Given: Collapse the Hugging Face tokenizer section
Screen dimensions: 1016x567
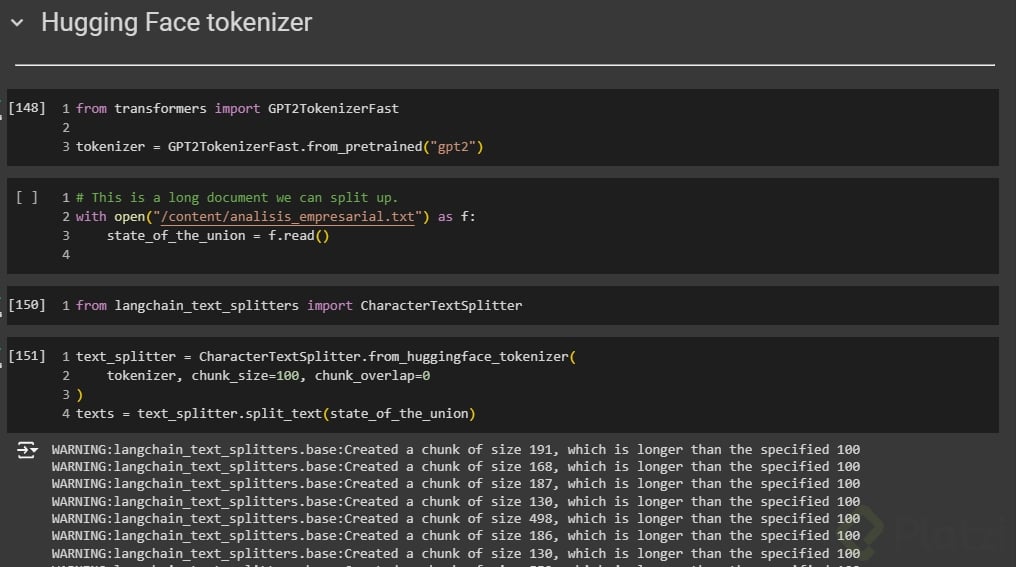Looking at the screenshot, I should click(17, 23).
